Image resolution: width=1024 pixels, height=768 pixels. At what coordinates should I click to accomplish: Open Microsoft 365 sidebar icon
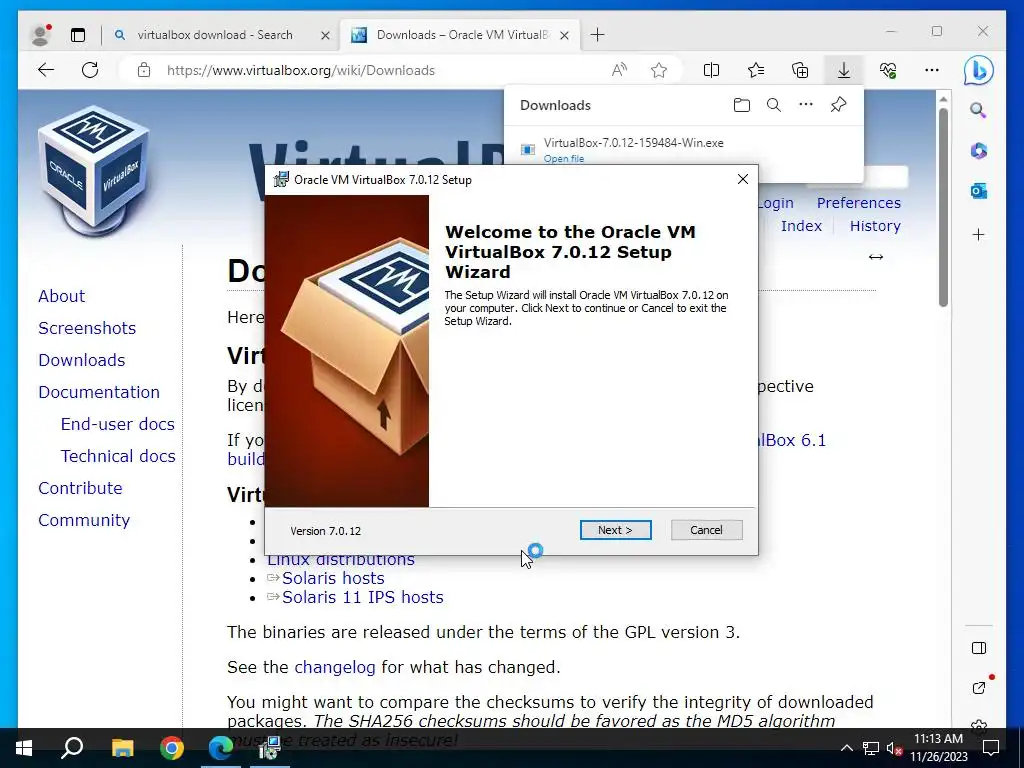978,151
